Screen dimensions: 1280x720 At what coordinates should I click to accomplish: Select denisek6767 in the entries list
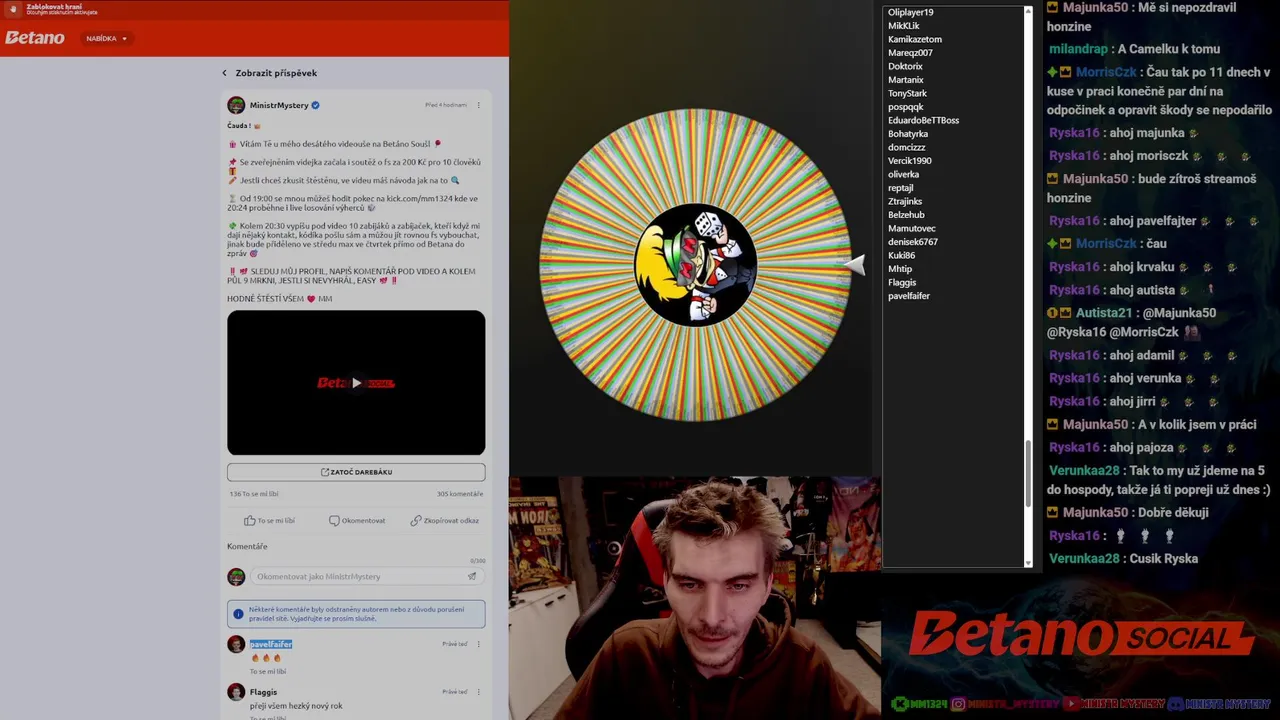[913, 242]
